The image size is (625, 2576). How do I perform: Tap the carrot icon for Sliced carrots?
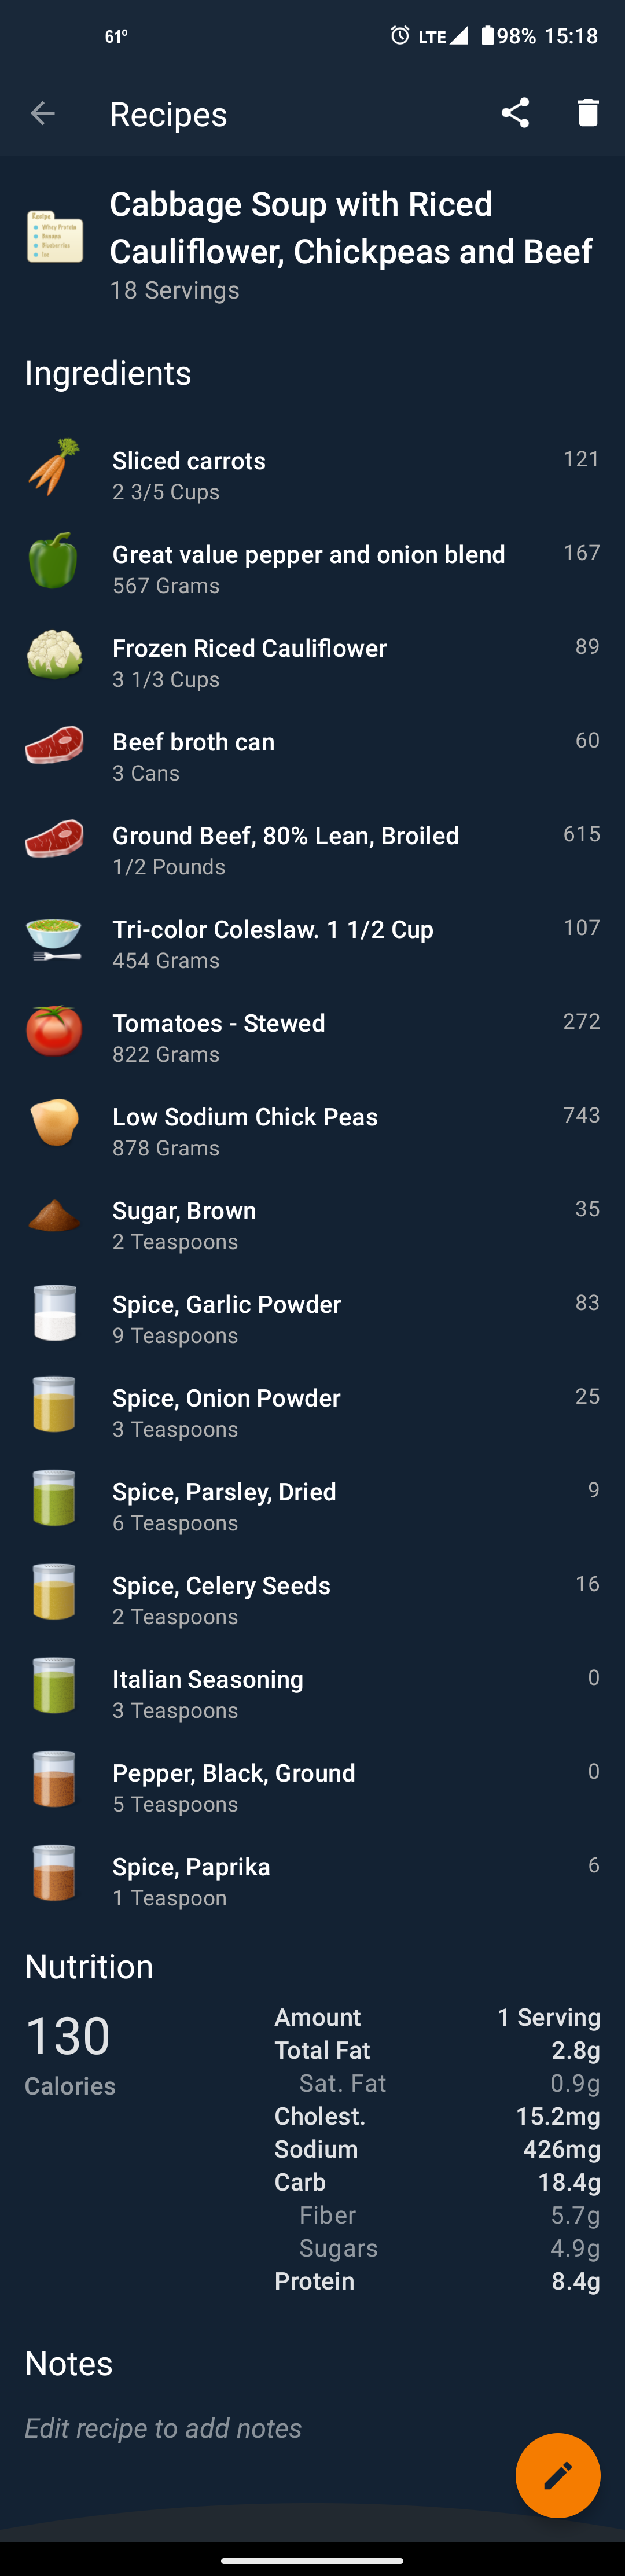pyautogui.click(x=54, y=467)
